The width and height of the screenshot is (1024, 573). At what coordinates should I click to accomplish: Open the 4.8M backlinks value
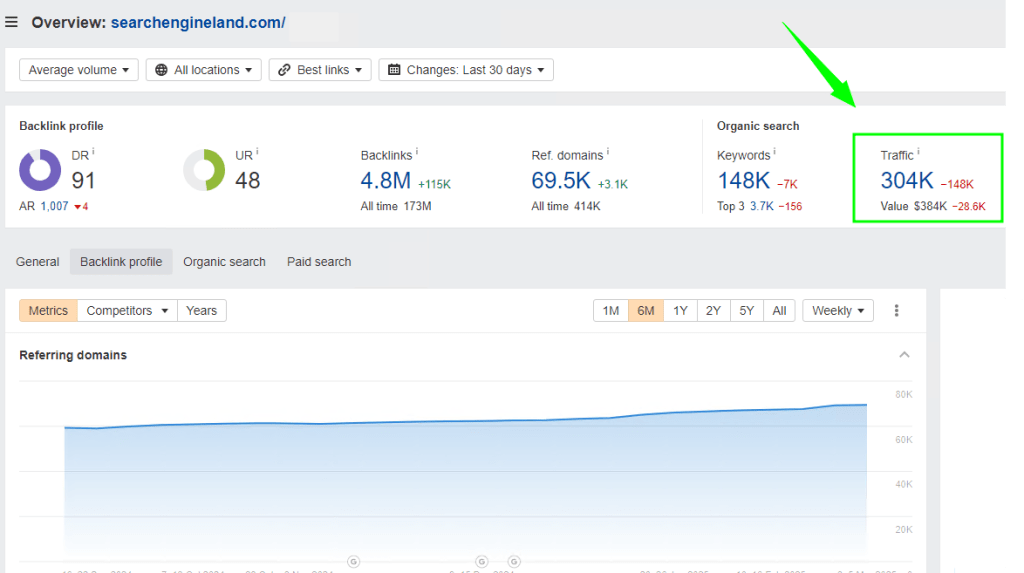385,180
